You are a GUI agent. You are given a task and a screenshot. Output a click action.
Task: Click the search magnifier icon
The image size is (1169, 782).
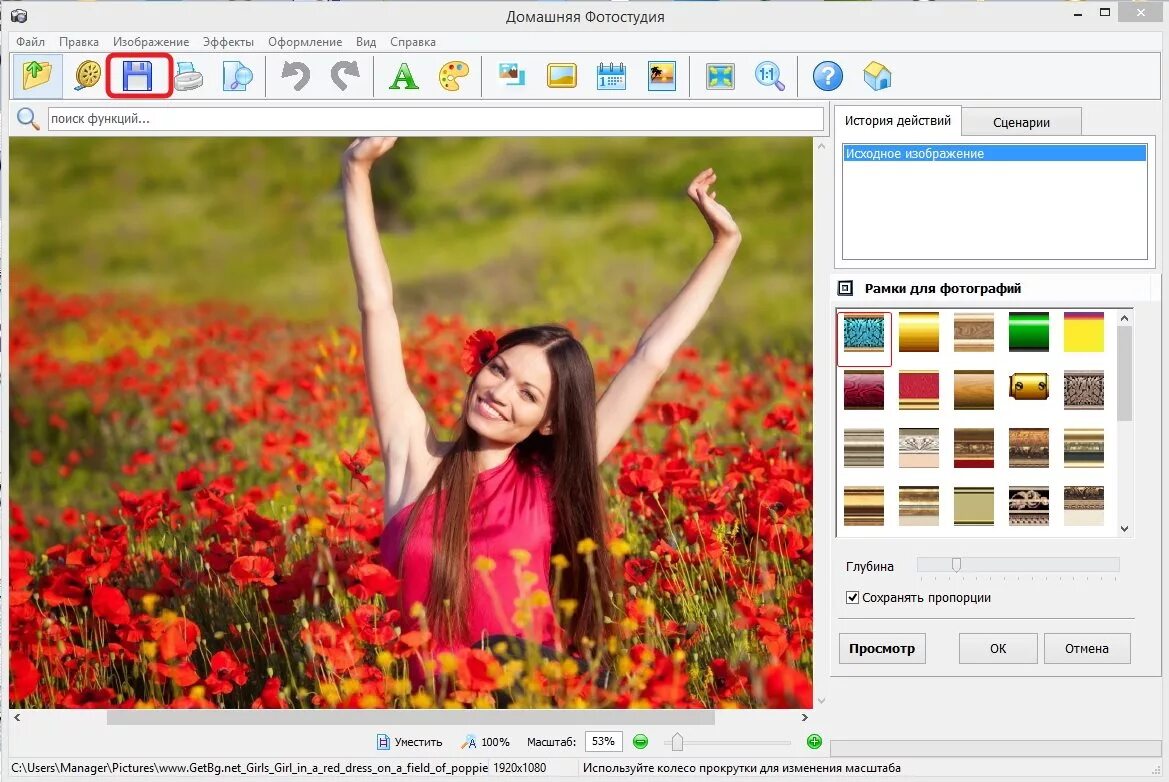click(x=28, y=119)
